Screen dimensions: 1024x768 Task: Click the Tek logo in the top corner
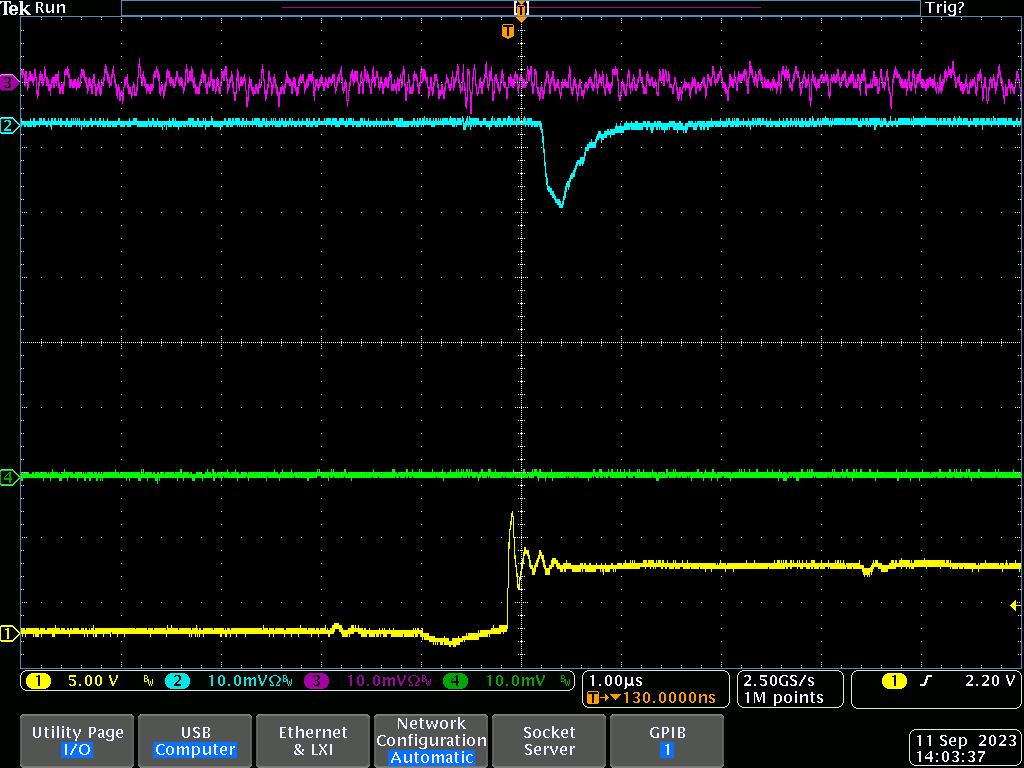point(16,8)
